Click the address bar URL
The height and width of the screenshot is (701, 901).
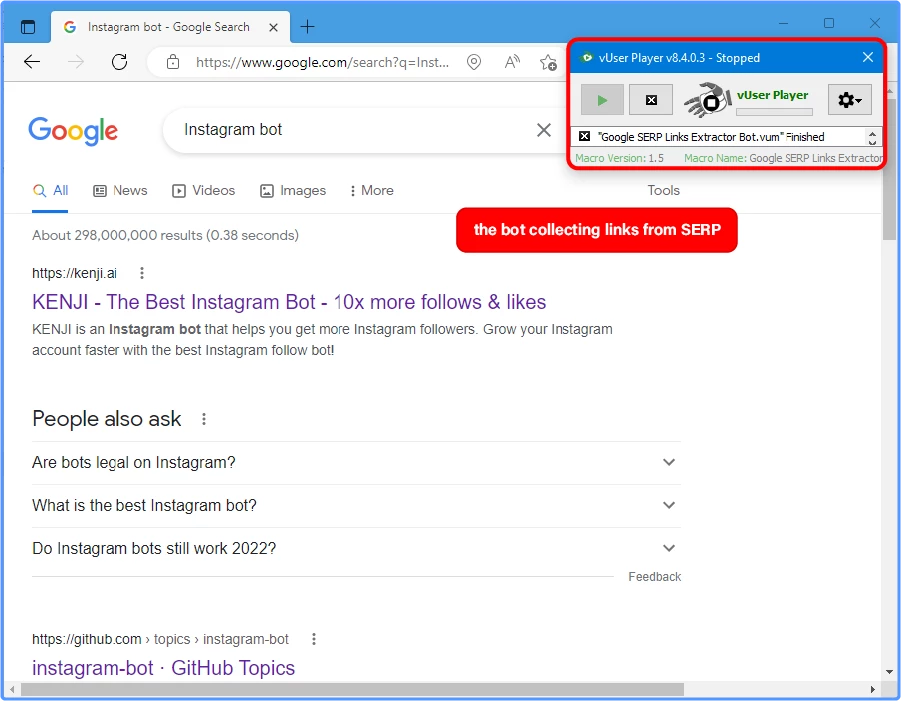pos(322,62)
